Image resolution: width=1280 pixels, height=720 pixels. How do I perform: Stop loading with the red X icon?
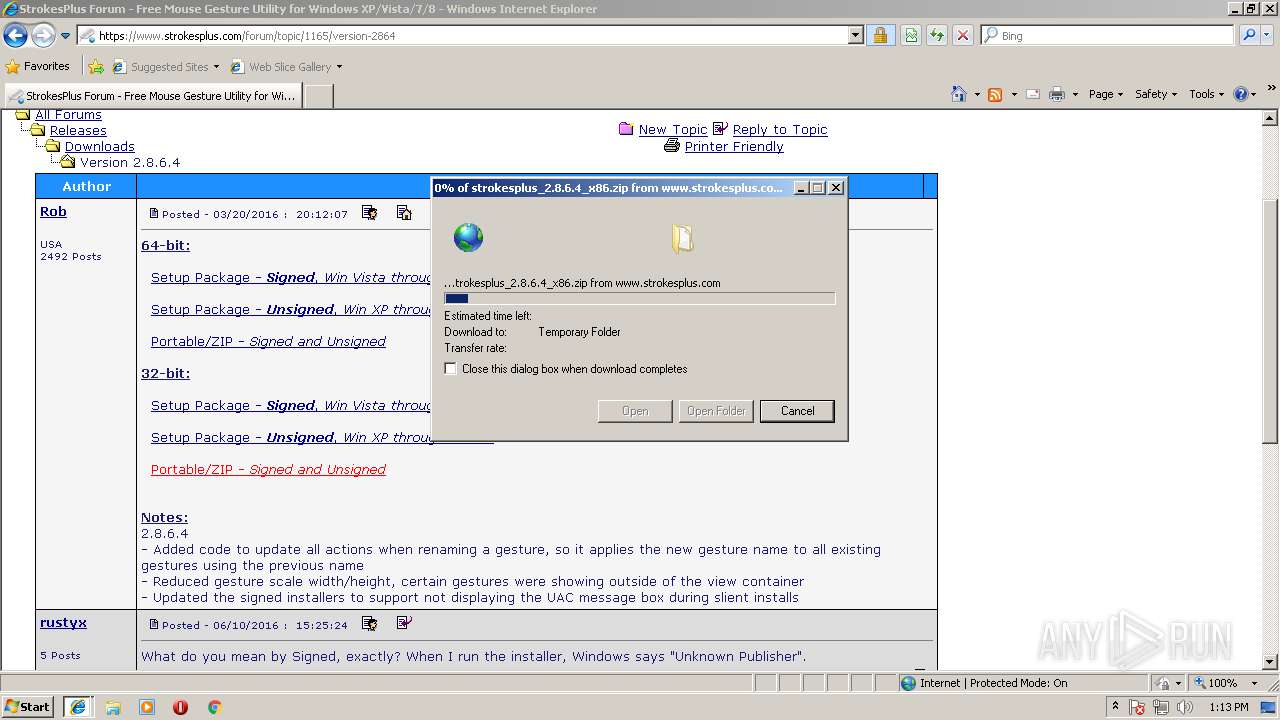coord(963,35)
